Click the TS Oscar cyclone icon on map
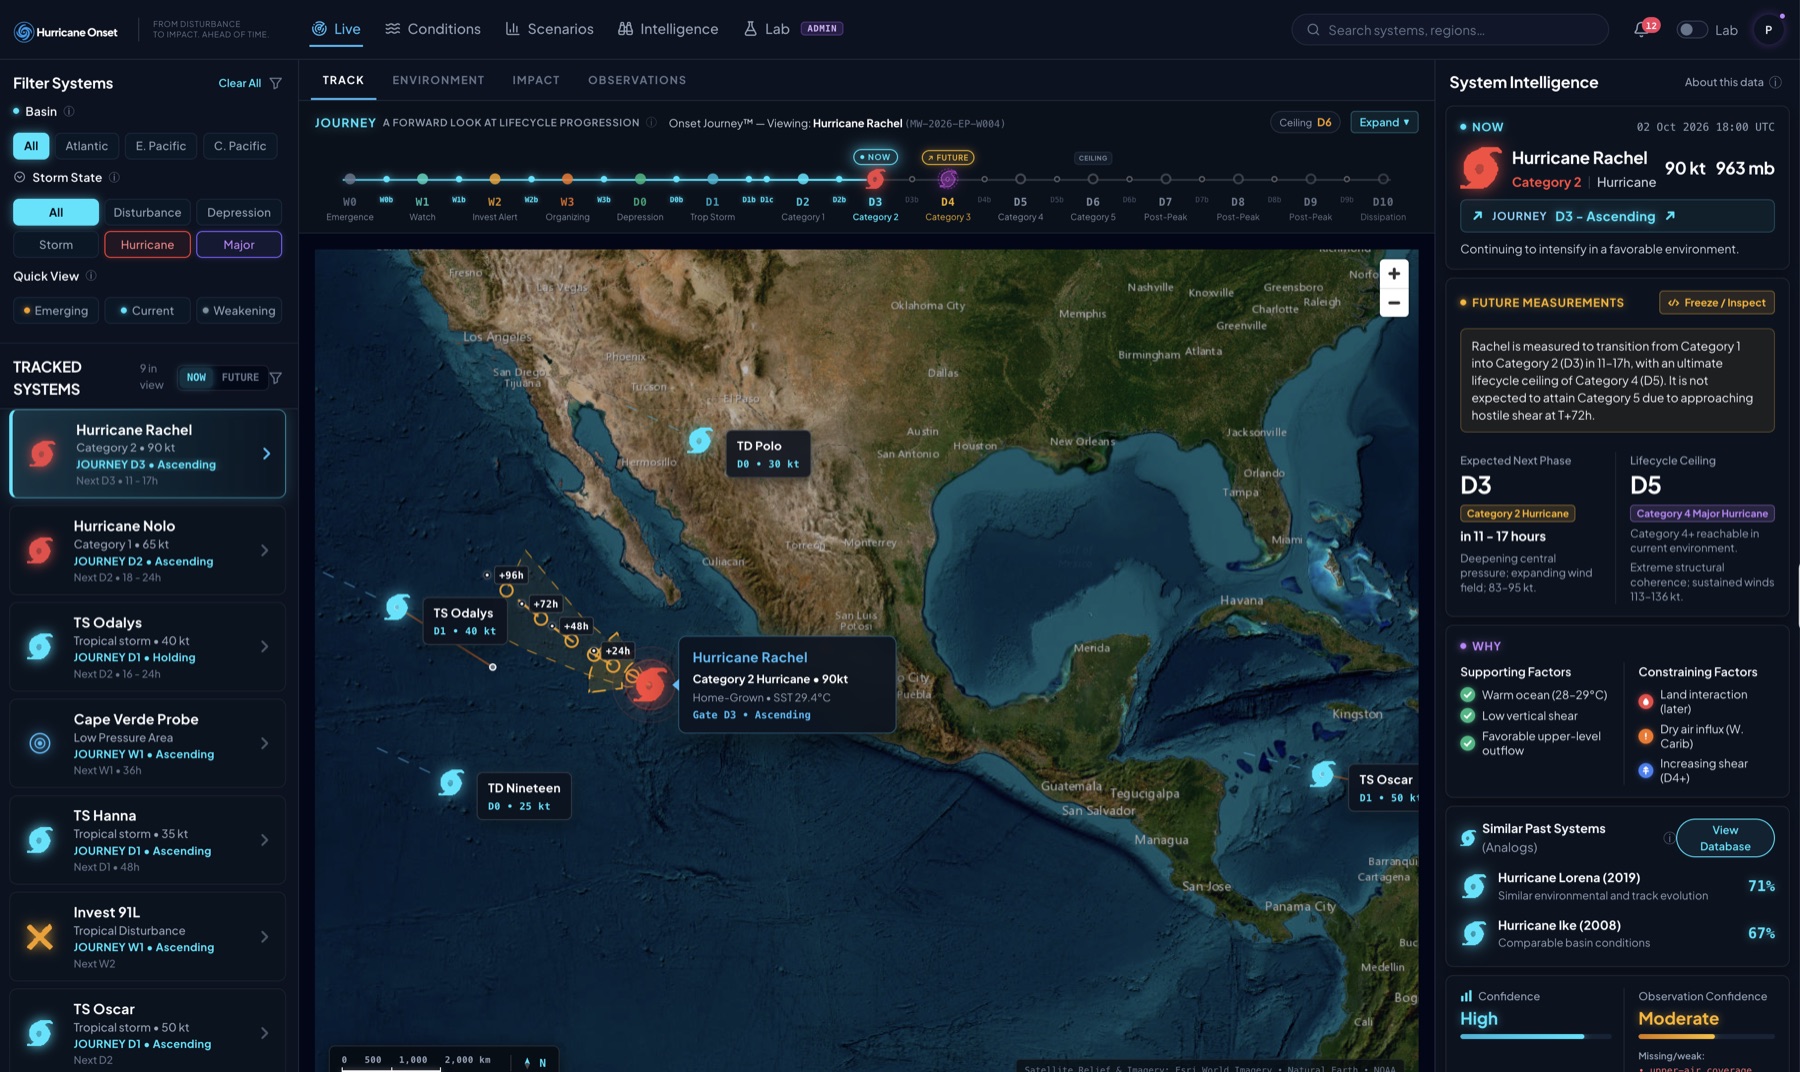 [x=1323, y=773]
